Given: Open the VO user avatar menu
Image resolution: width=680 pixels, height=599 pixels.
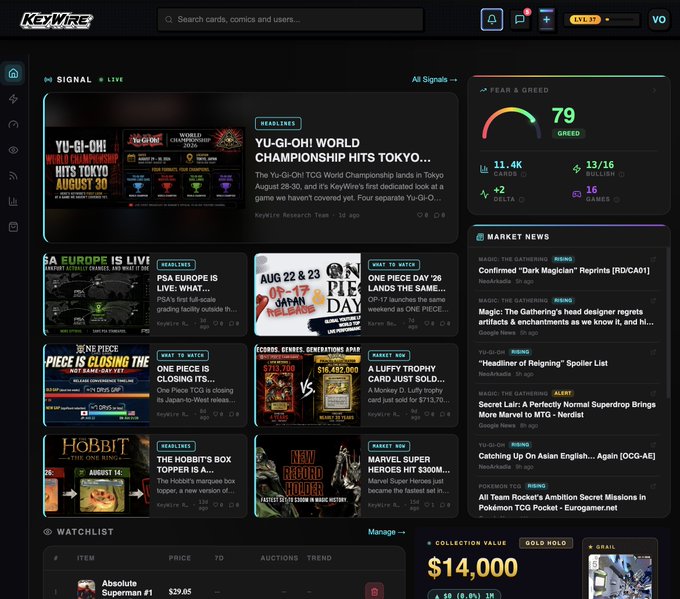Looking at the screenshot, I should [x=659, y=20].
